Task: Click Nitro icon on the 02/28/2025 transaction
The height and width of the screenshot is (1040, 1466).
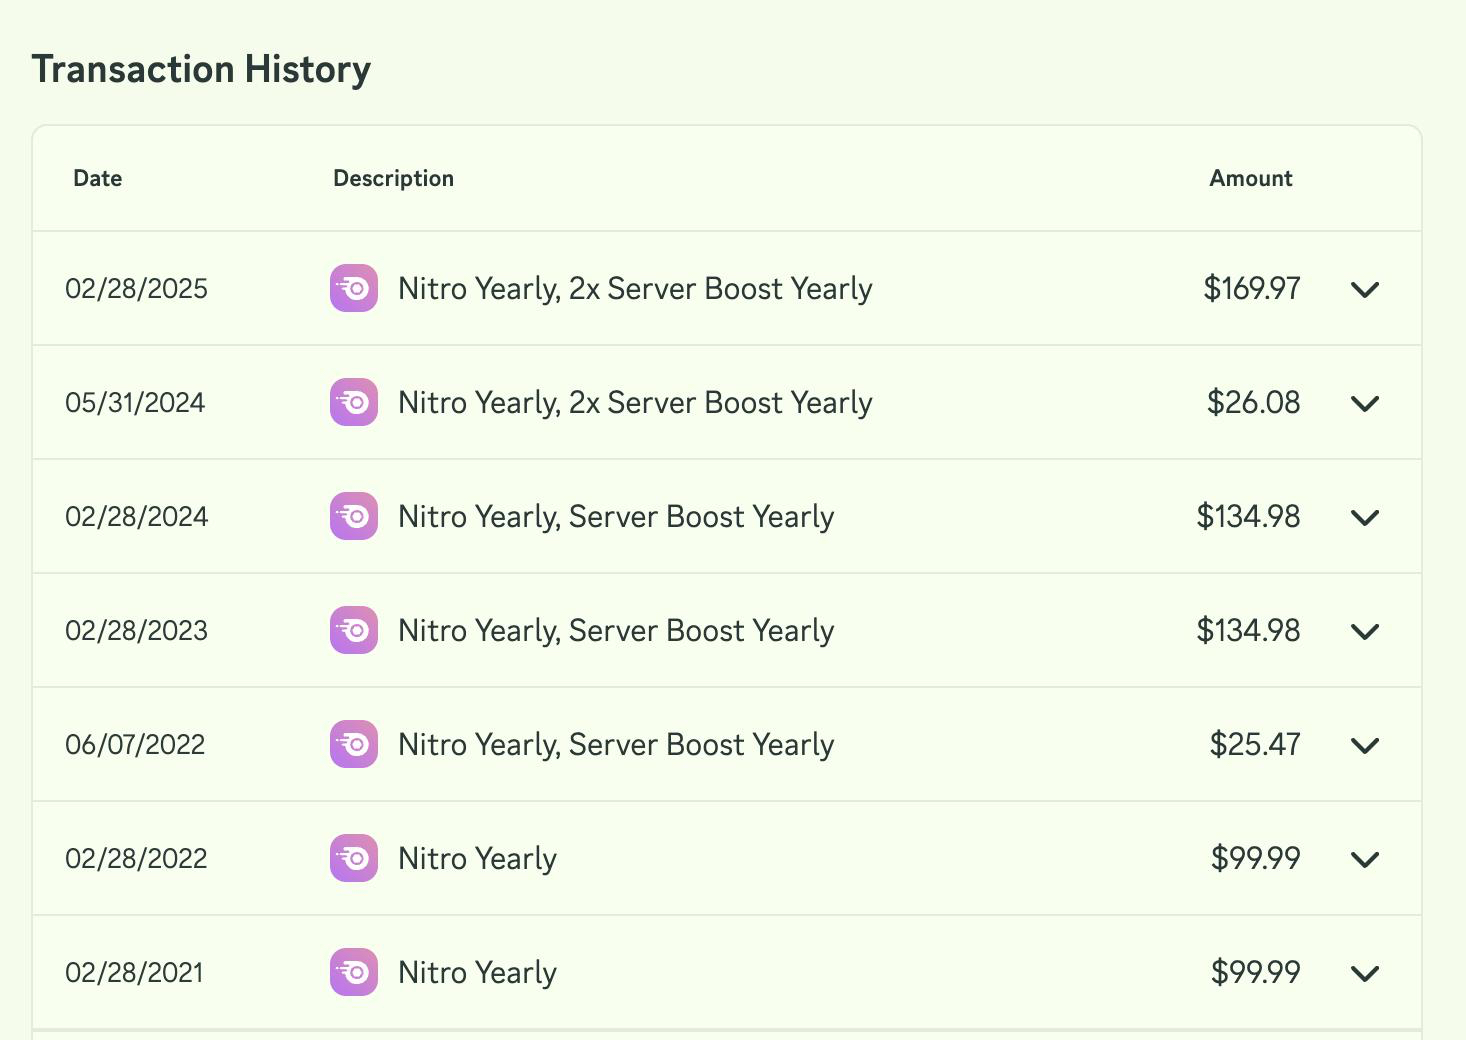Action: point(354,288)
